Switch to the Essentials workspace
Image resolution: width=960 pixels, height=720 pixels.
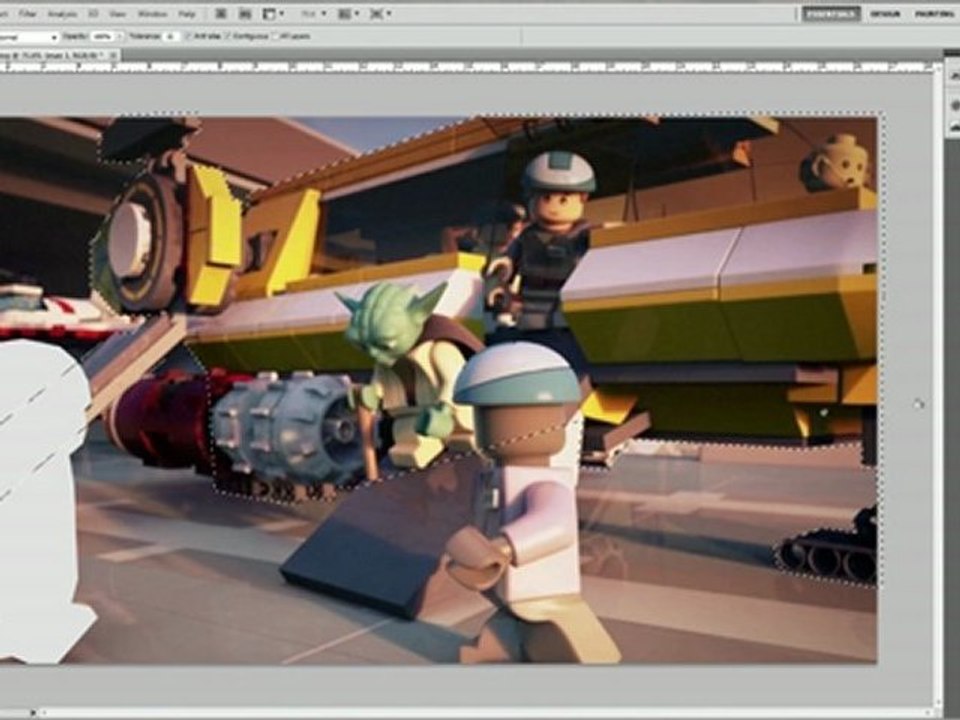tap(831, 13)
